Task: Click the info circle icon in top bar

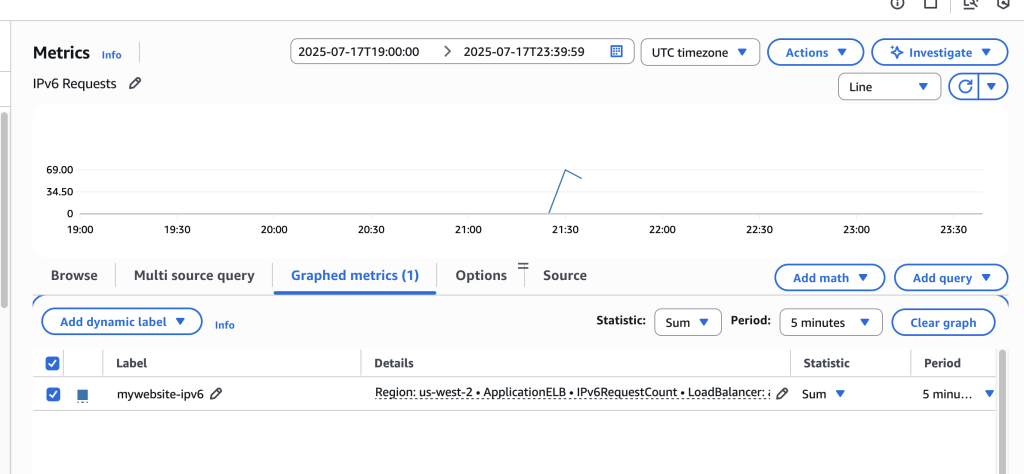Action: click(x=897, y=4)
